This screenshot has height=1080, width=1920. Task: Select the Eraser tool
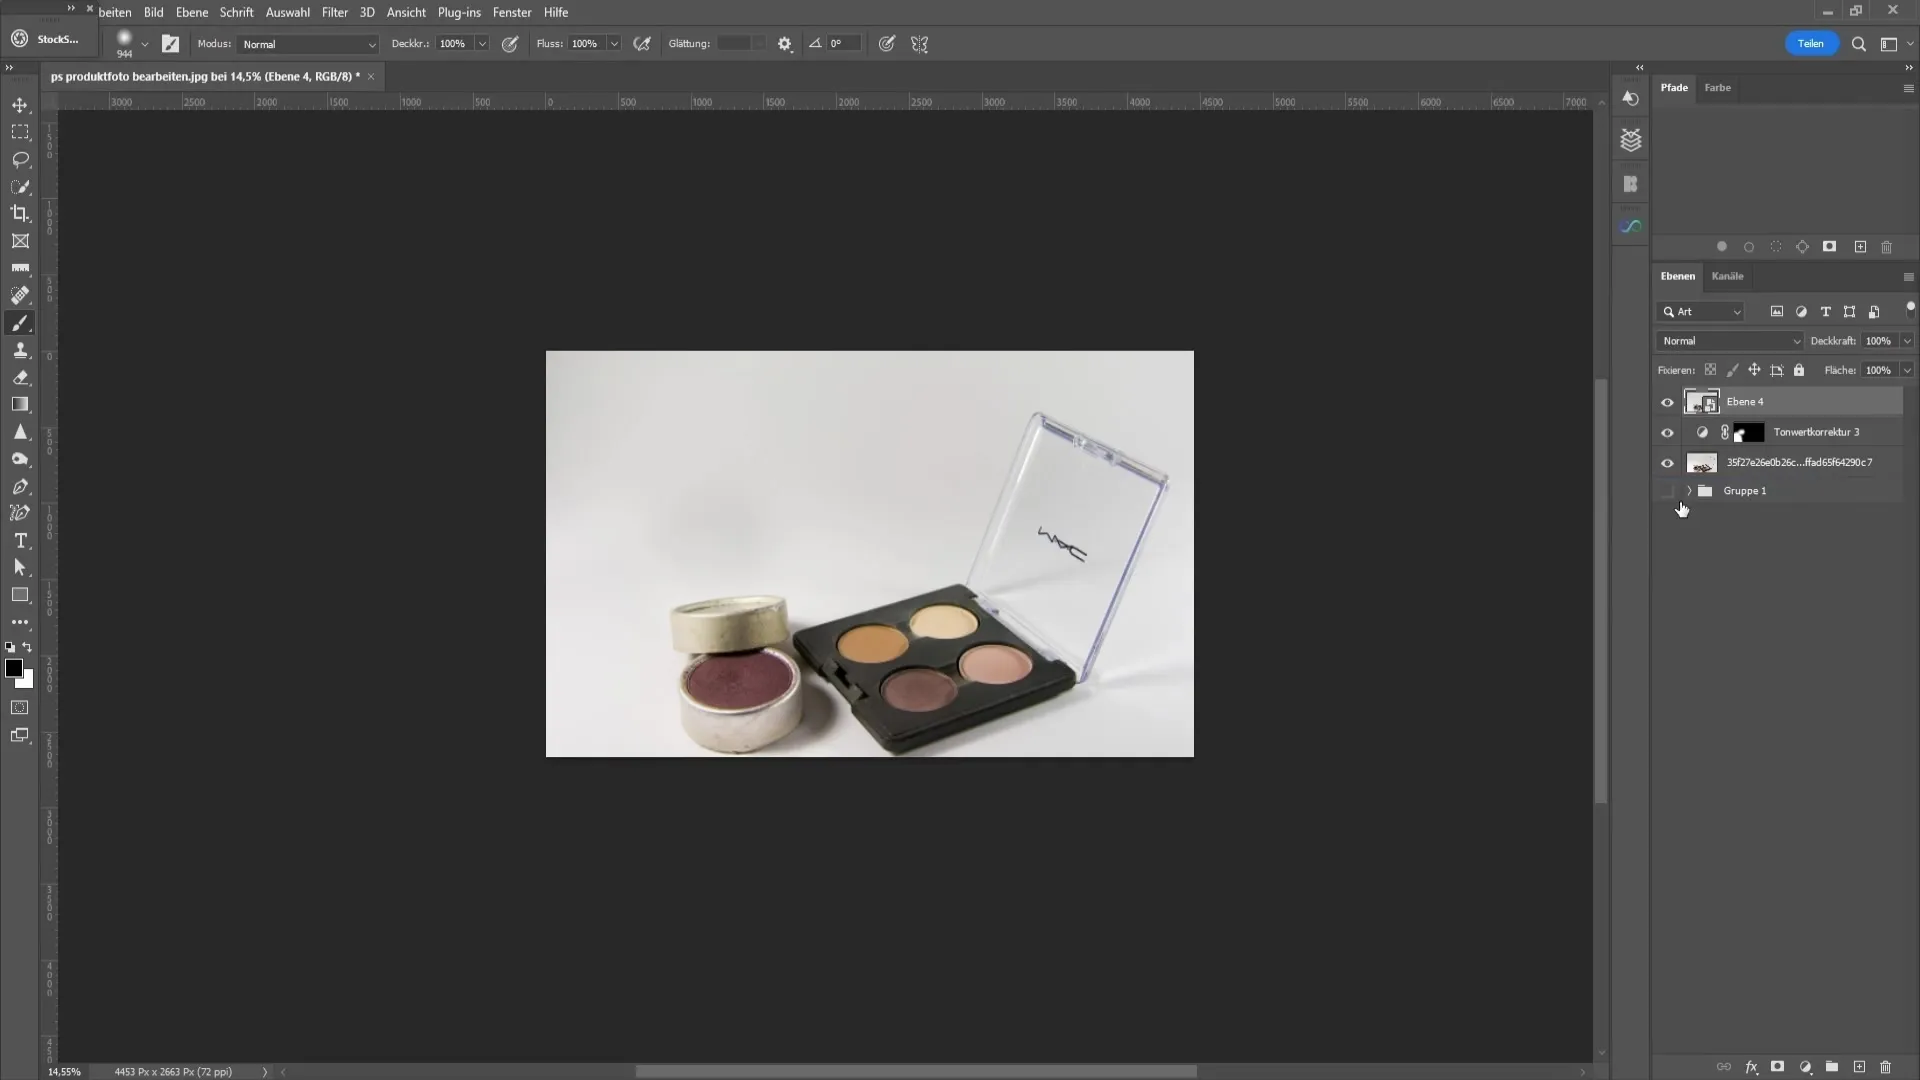tap(20, 377)
